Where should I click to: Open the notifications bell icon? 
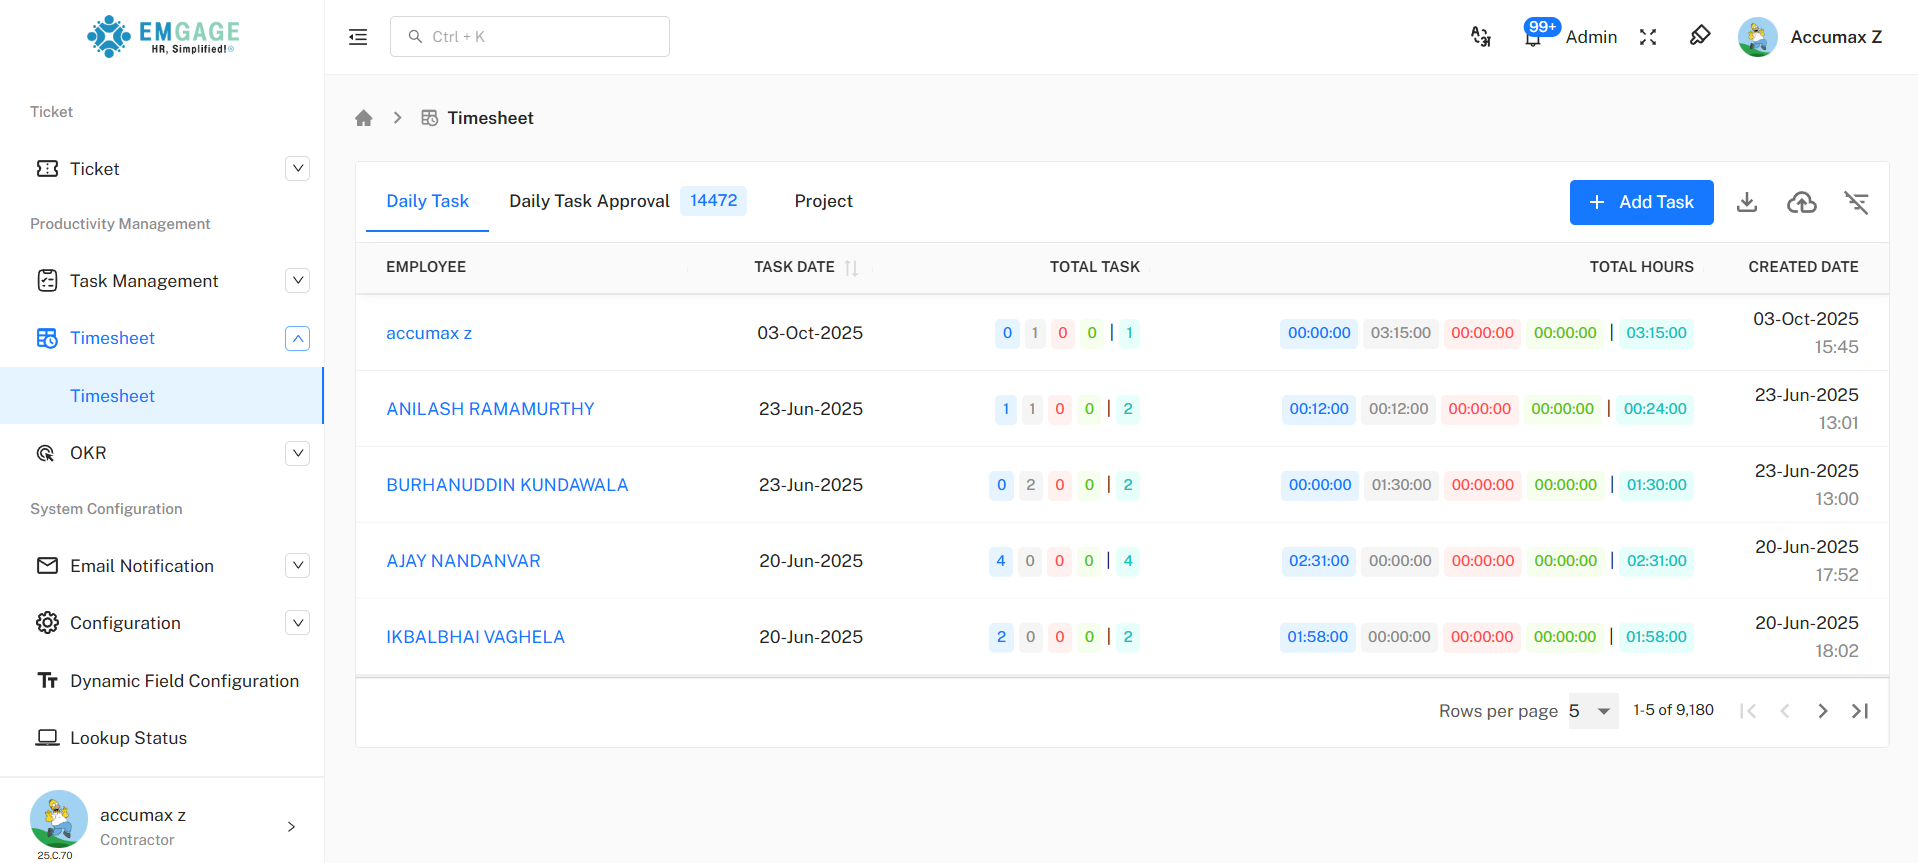coord(1532,38)
